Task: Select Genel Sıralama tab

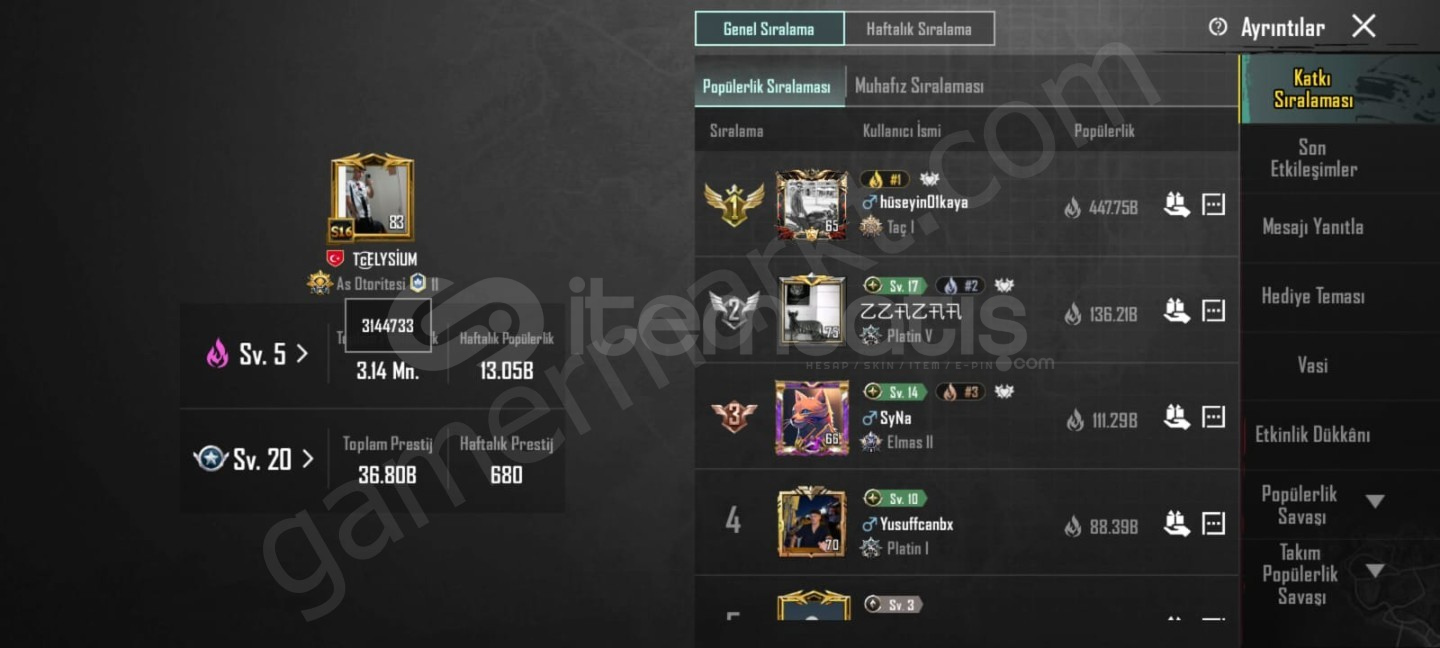Action: 769,29
